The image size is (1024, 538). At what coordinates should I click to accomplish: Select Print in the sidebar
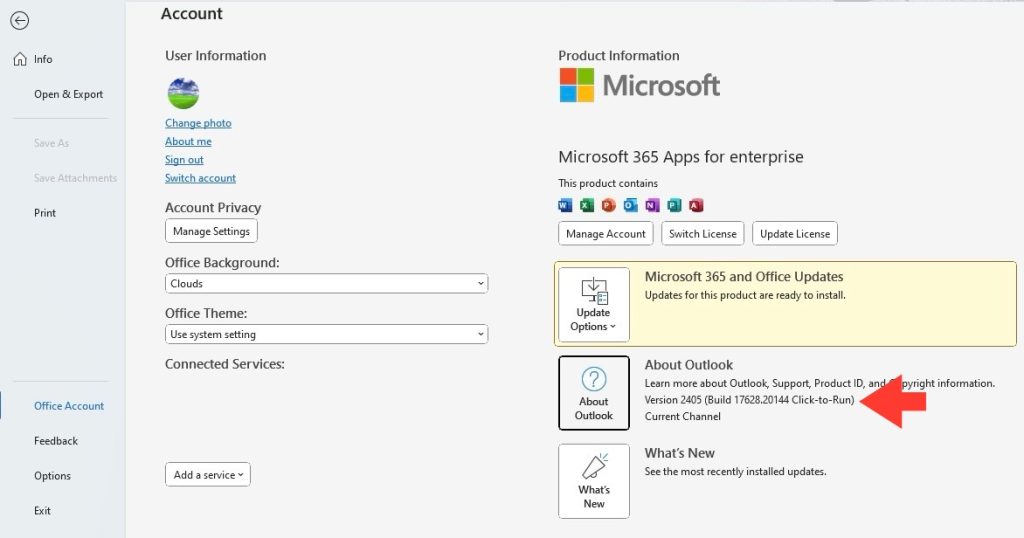coord(45,213)
